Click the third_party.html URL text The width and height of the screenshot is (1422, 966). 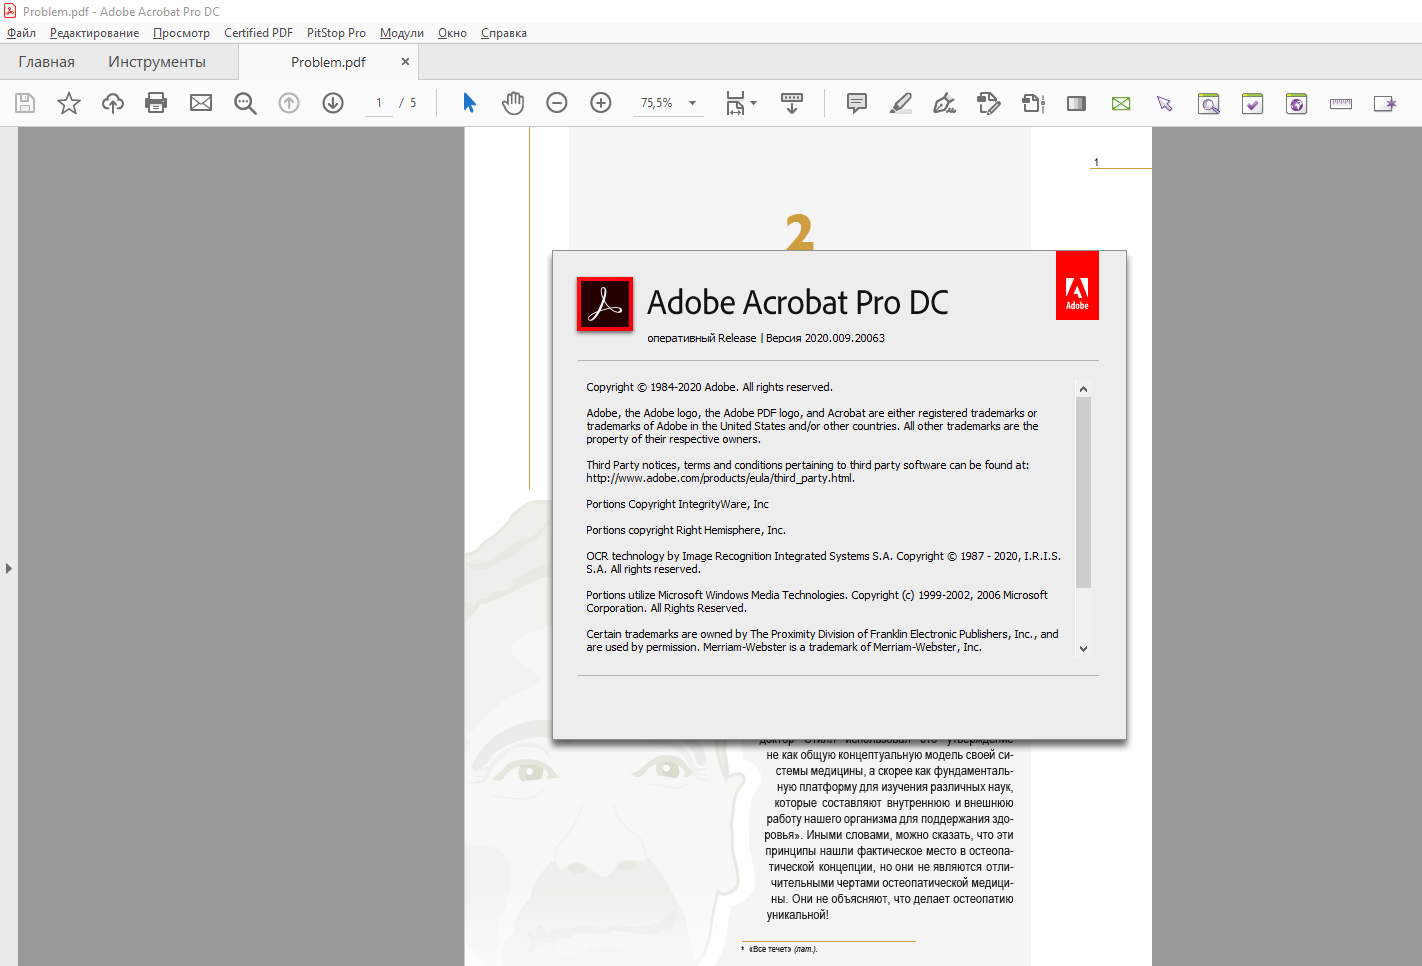[x=720, y=478]
